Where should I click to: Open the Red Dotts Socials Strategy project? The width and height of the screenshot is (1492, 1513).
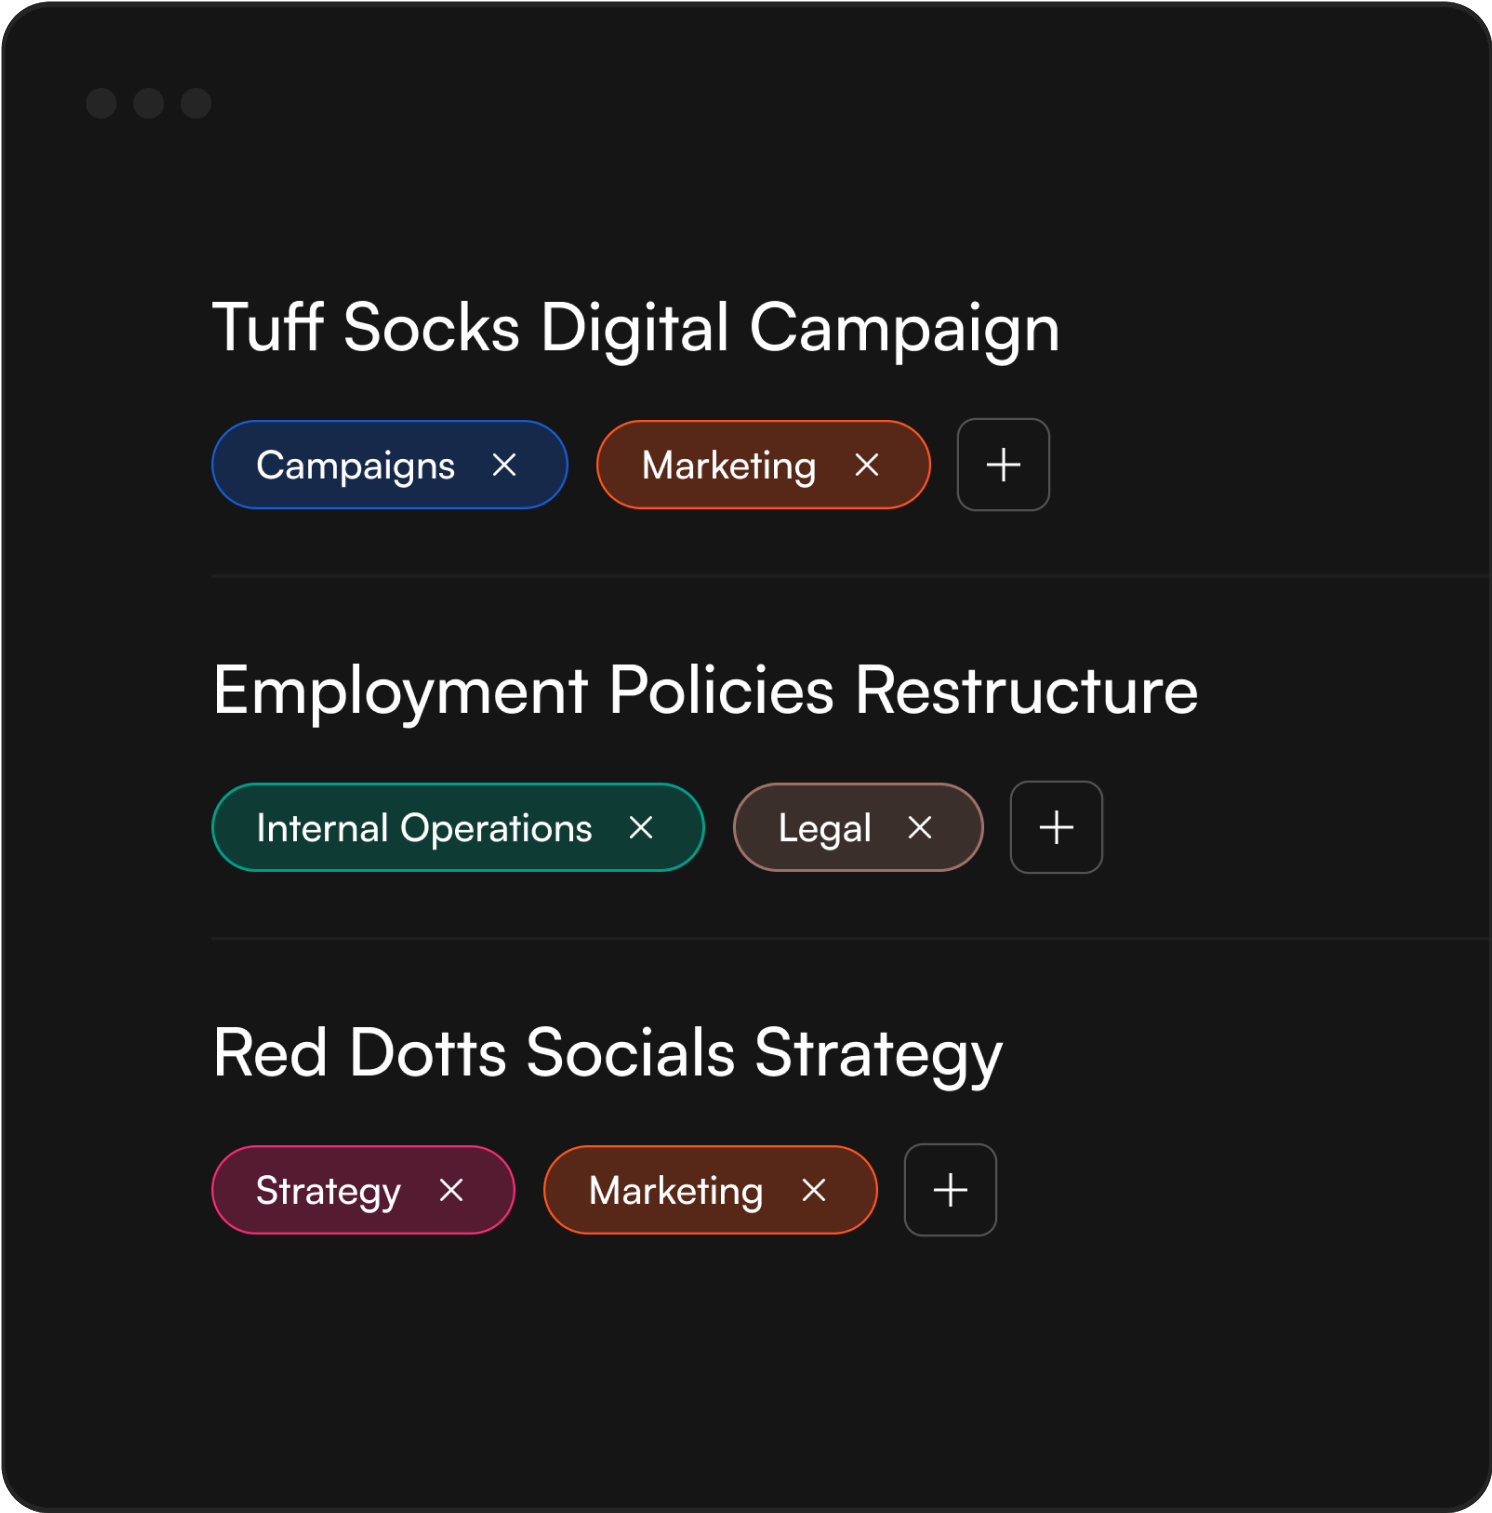[607, 1053]
